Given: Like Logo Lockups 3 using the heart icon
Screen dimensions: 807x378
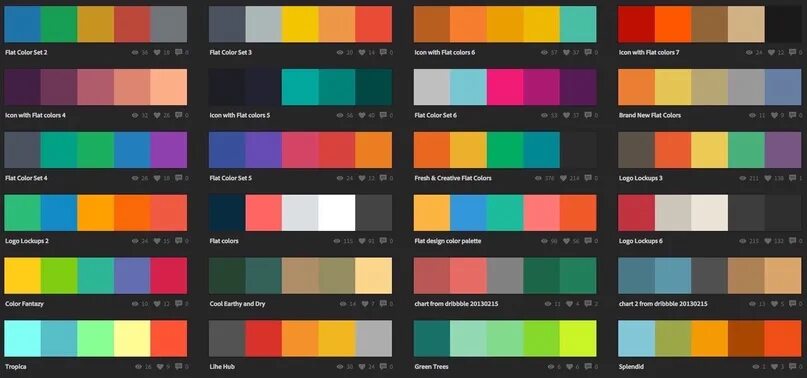Looking at the screenshot, I should tap(767, 178).
